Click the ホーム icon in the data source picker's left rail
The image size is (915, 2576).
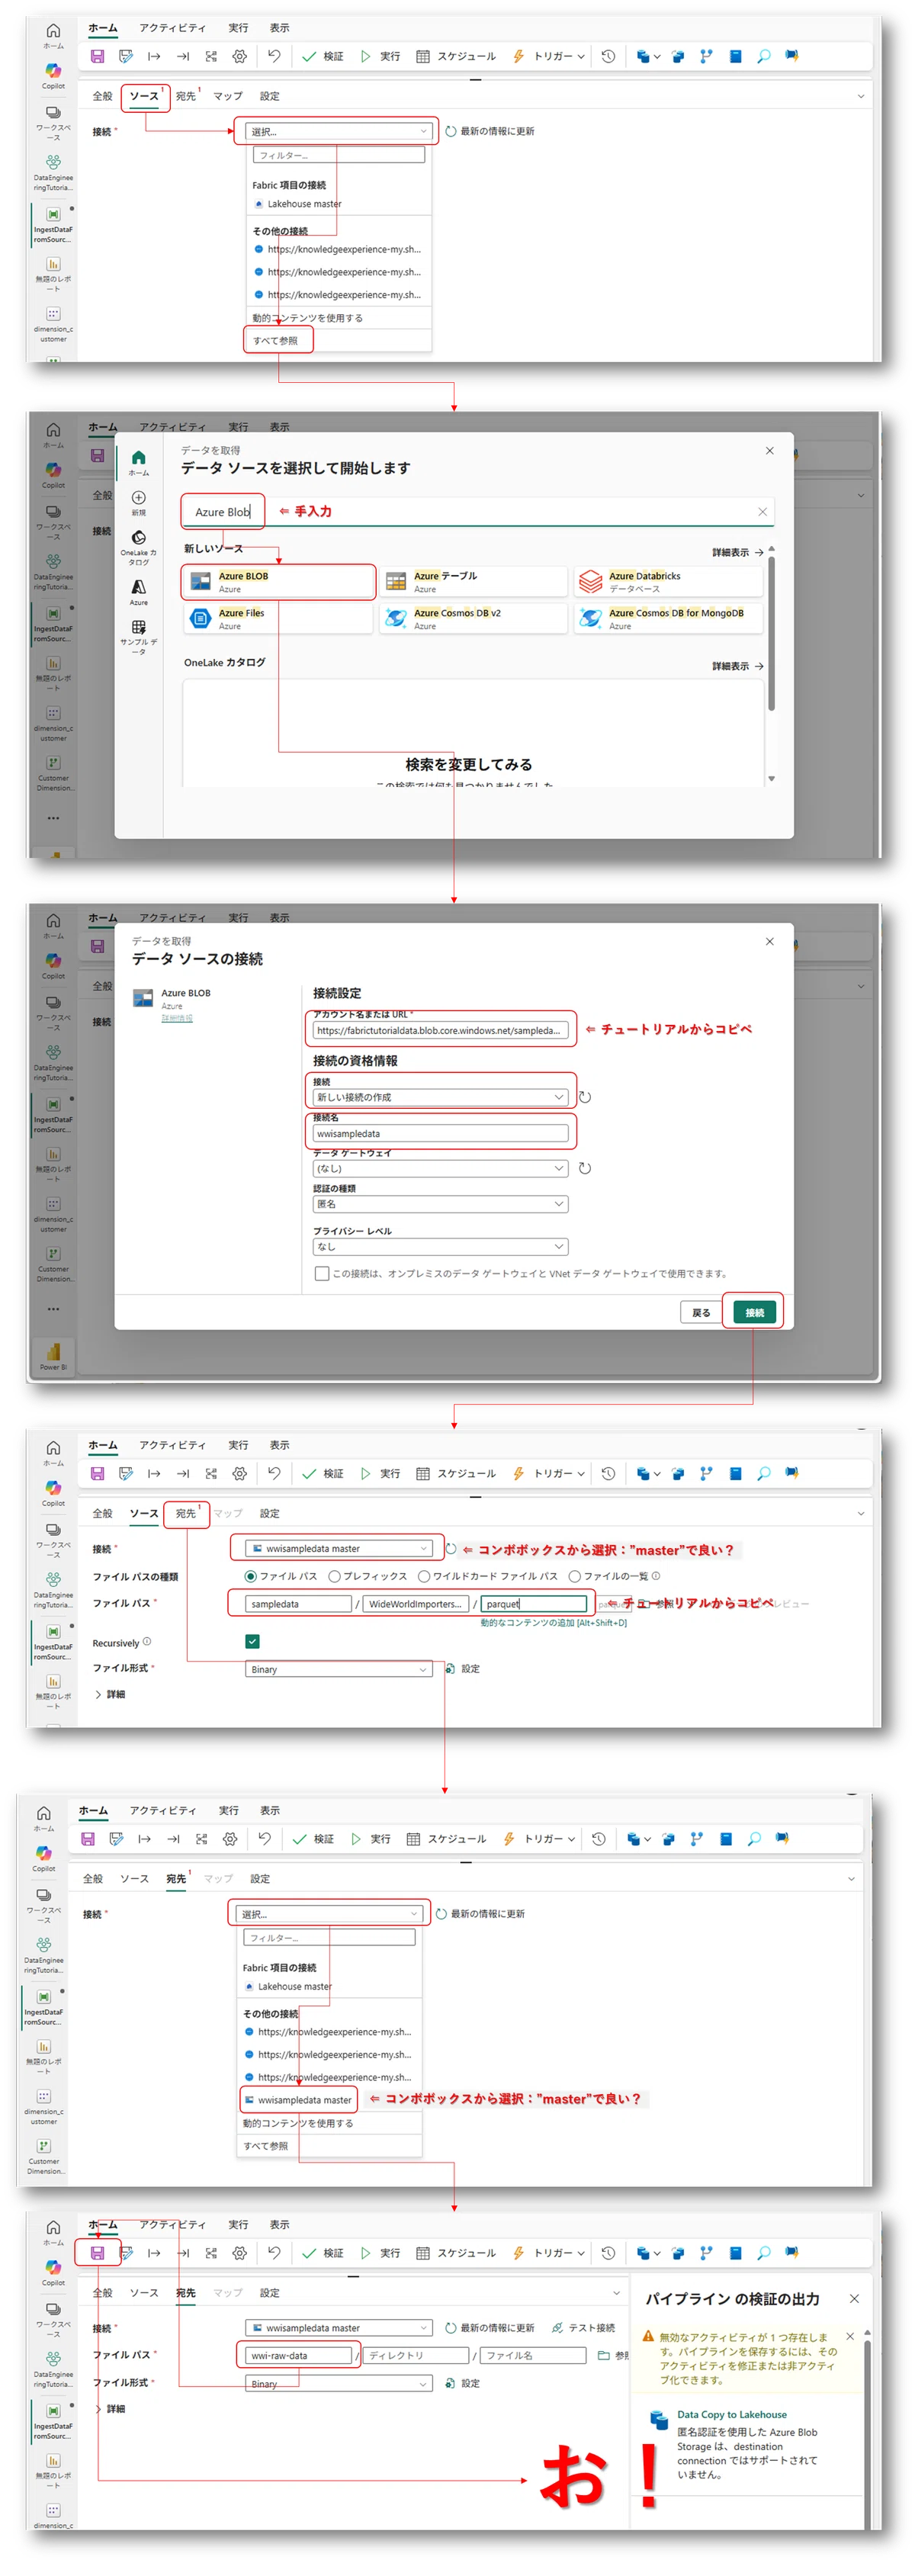[139, 462]
